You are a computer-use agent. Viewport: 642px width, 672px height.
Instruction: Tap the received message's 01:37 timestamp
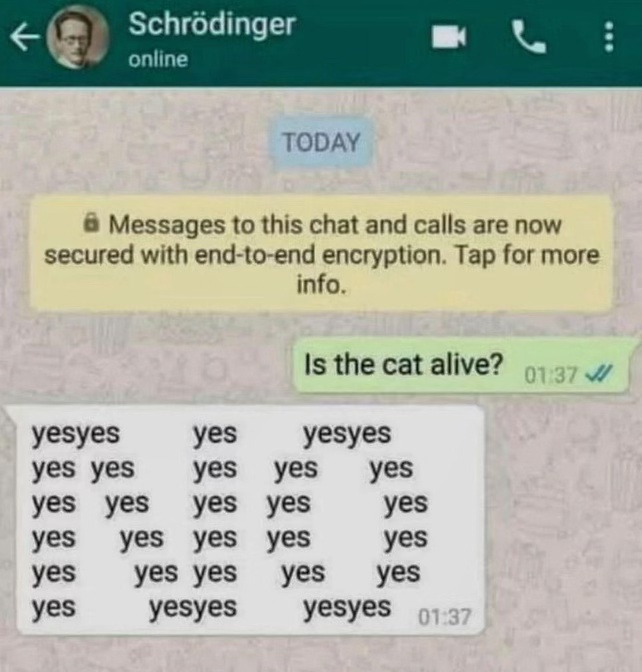click(444, 617)
